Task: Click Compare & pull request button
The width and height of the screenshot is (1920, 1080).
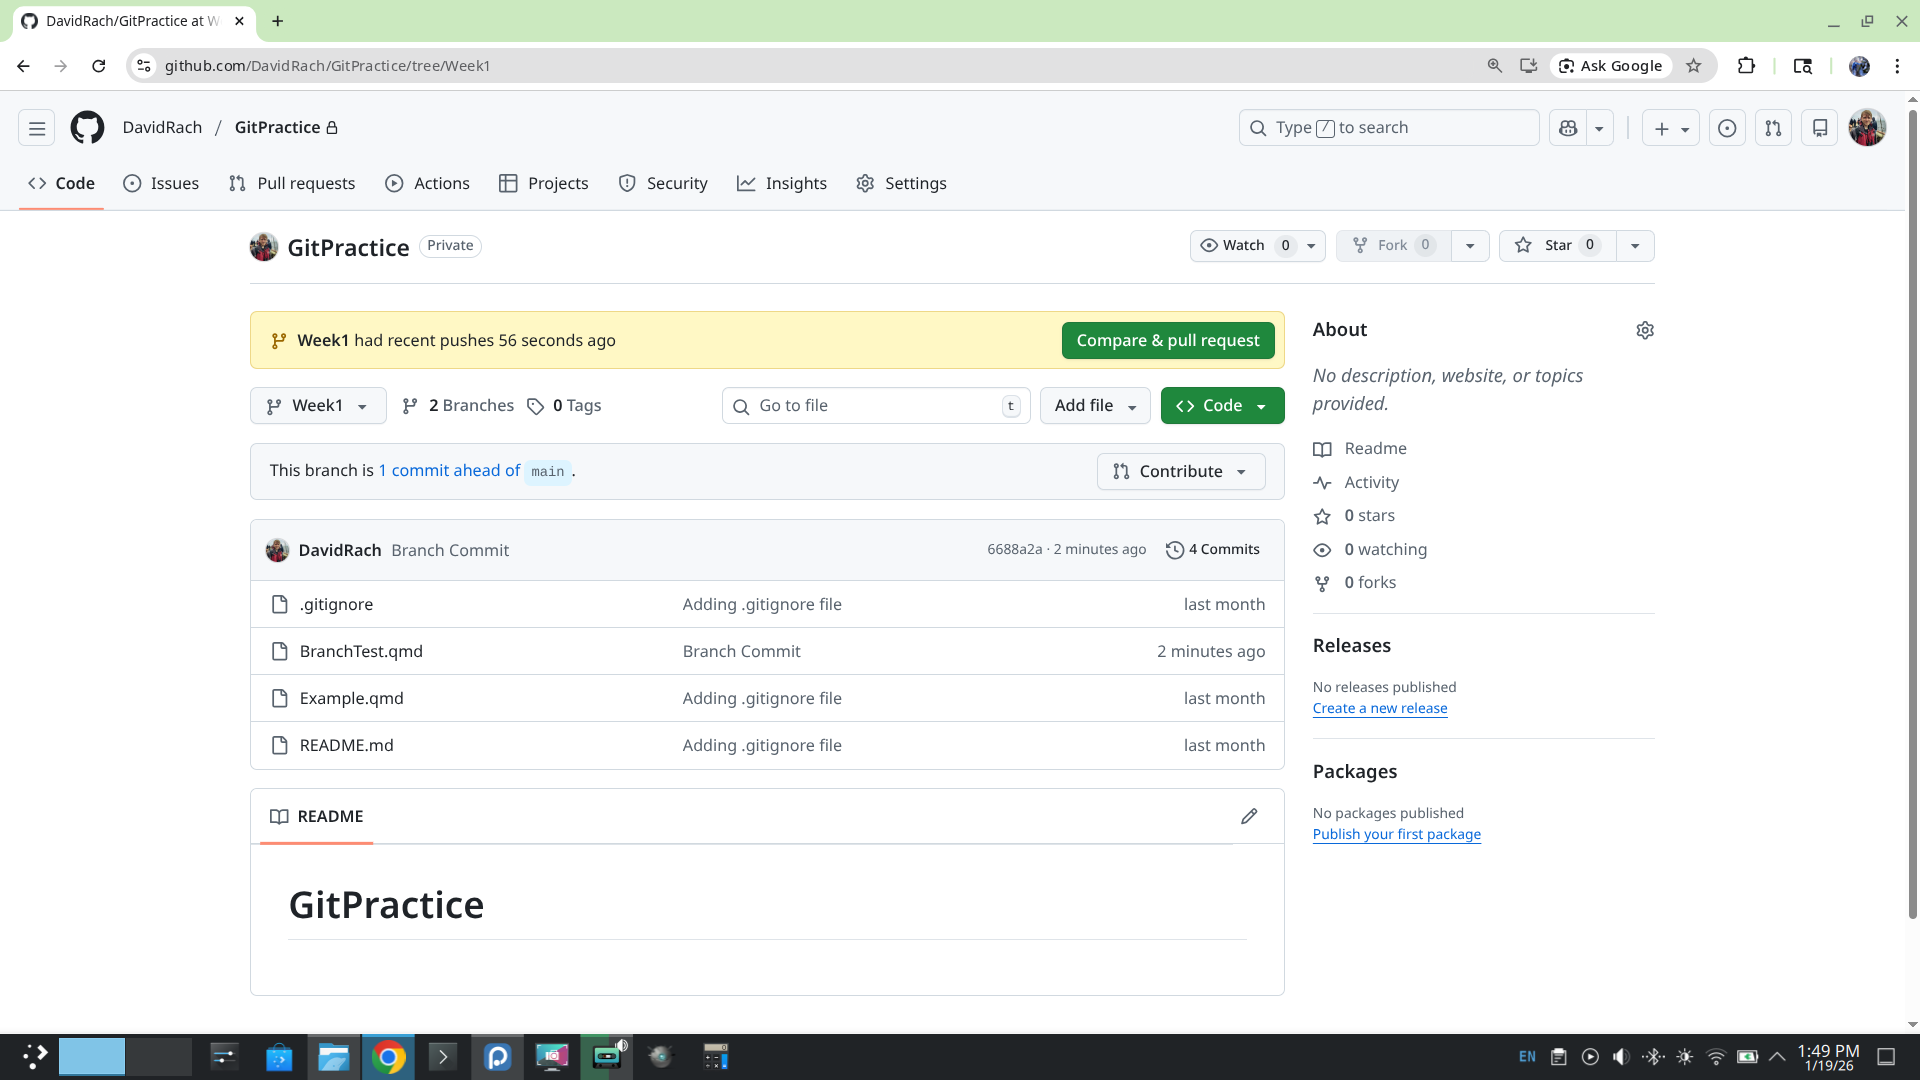Action: [x=1167, y=341]
